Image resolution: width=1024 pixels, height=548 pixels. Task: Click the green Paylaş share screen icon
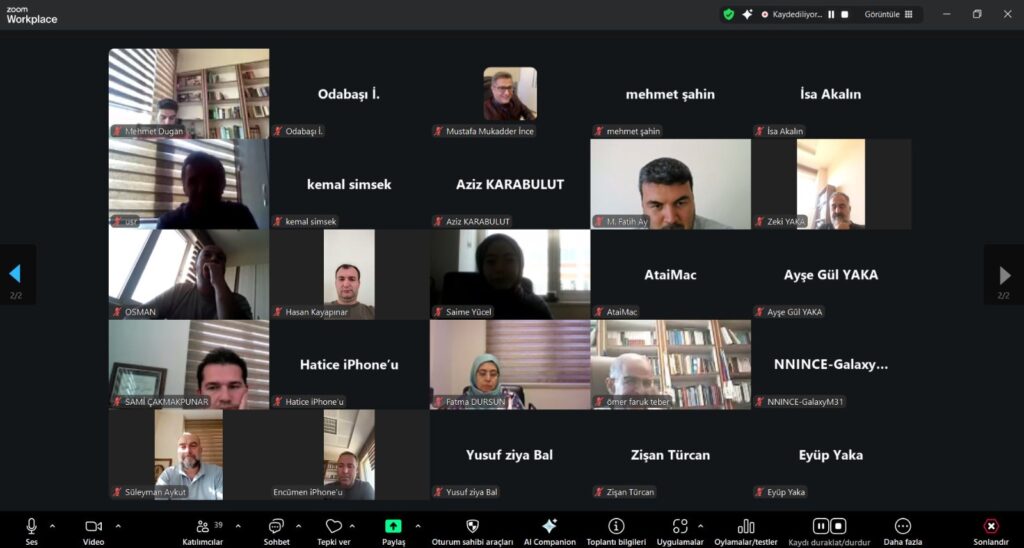tap(393, 526)
